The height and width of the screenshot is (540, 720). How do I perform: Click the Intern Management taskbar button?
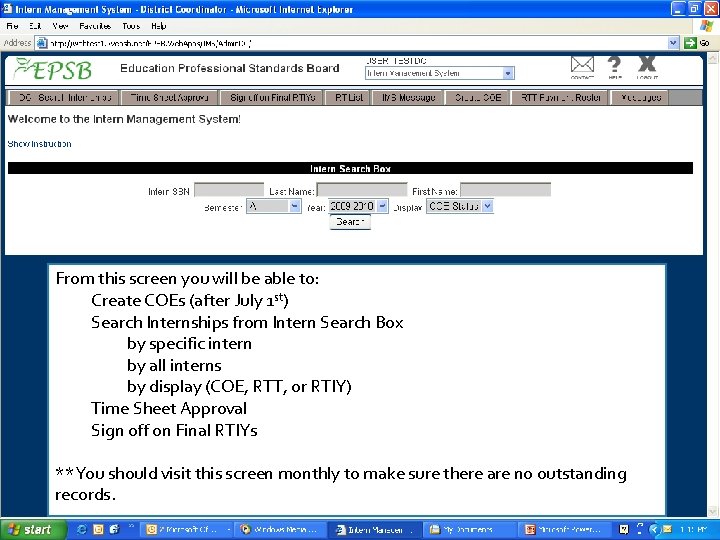point(374,529)
